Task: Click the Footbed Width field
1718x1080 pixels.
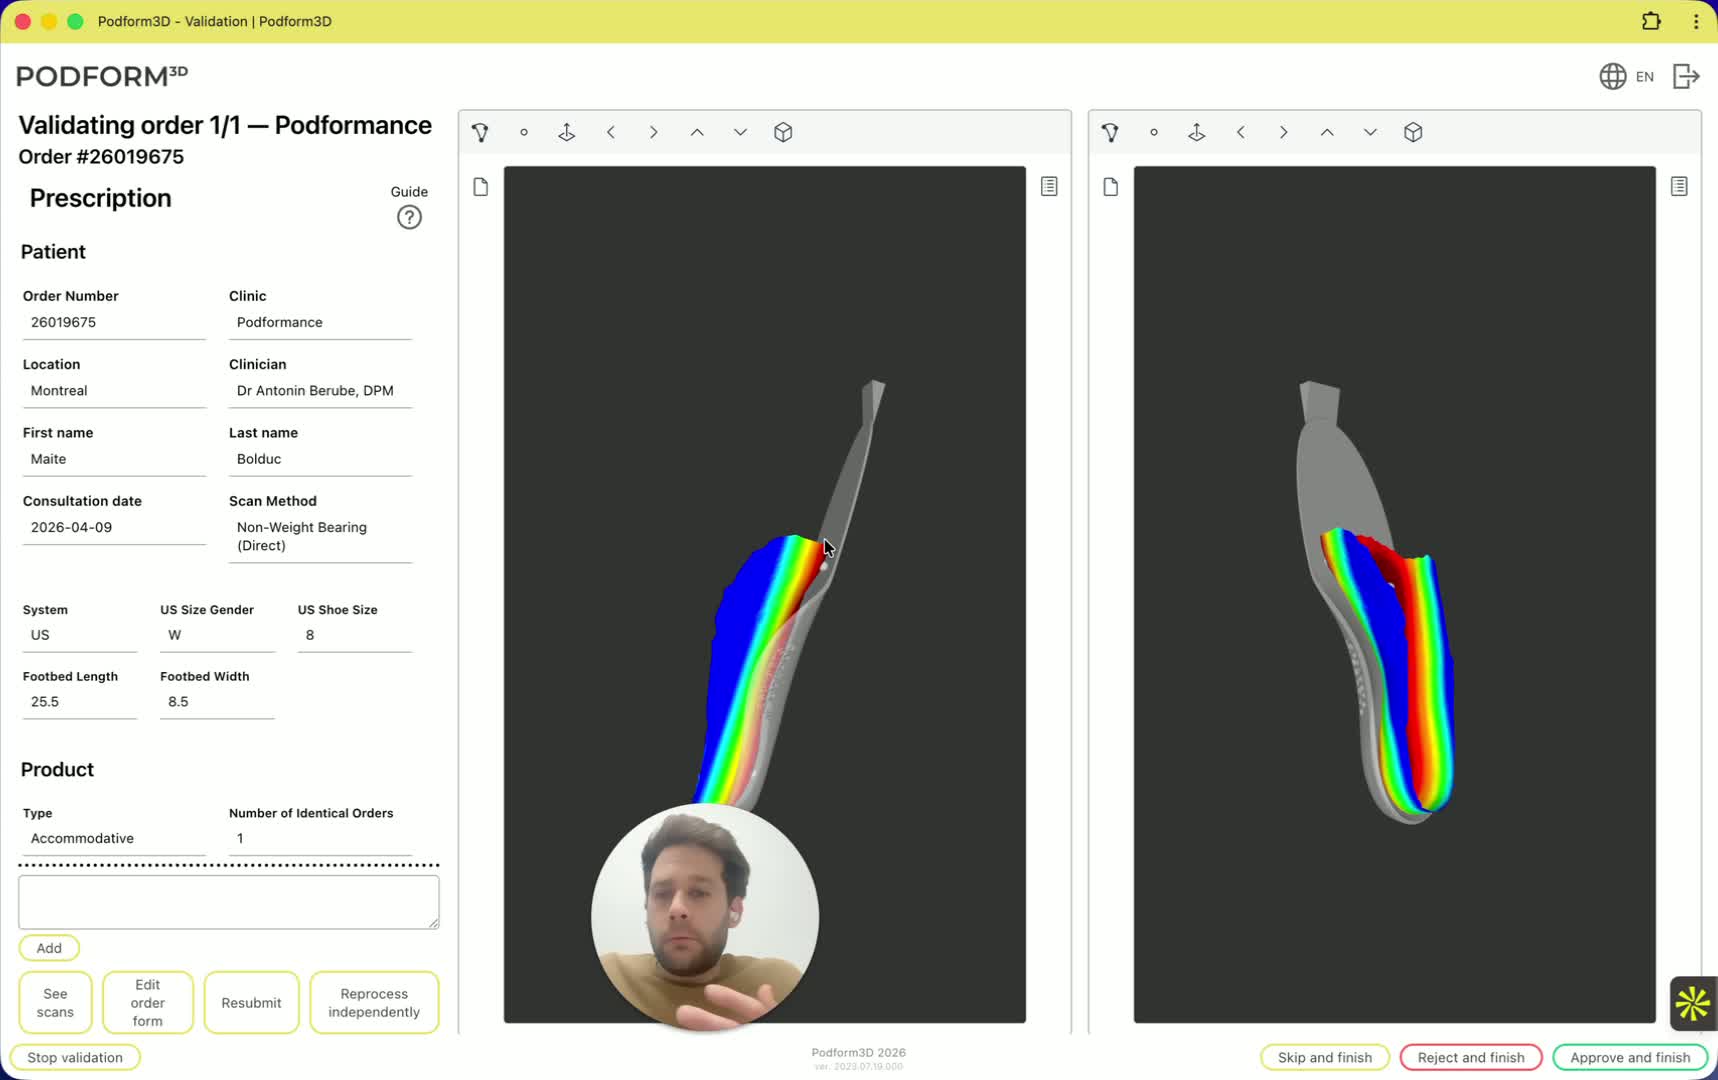Action: pyautogui.click(x=217, y=702)
